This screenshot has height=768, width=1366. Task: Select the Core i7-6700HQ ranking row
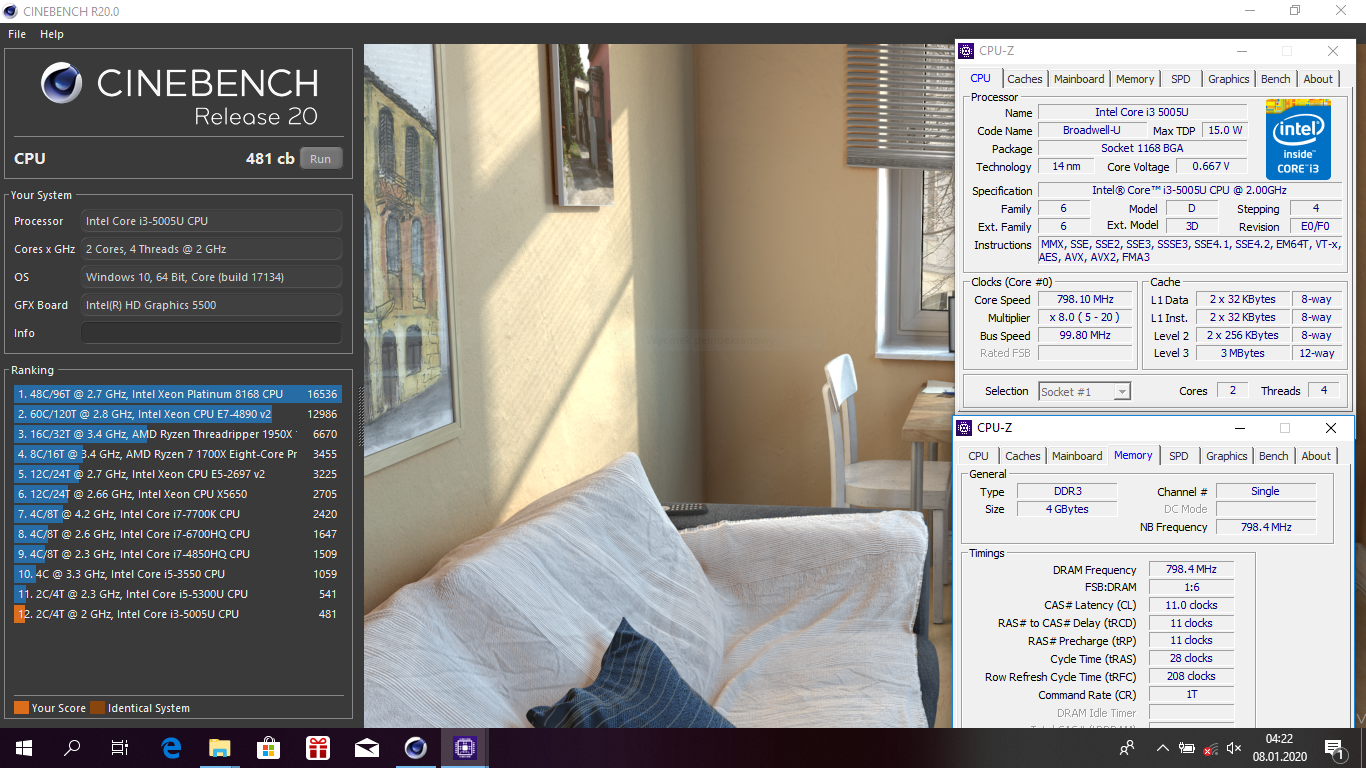pyautogui.click(x=178, y=534)
